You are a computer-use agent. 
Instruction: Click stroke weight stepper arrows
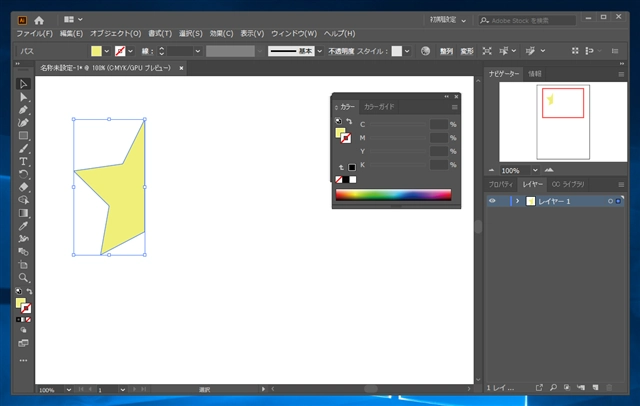click(x=162, y=51)
